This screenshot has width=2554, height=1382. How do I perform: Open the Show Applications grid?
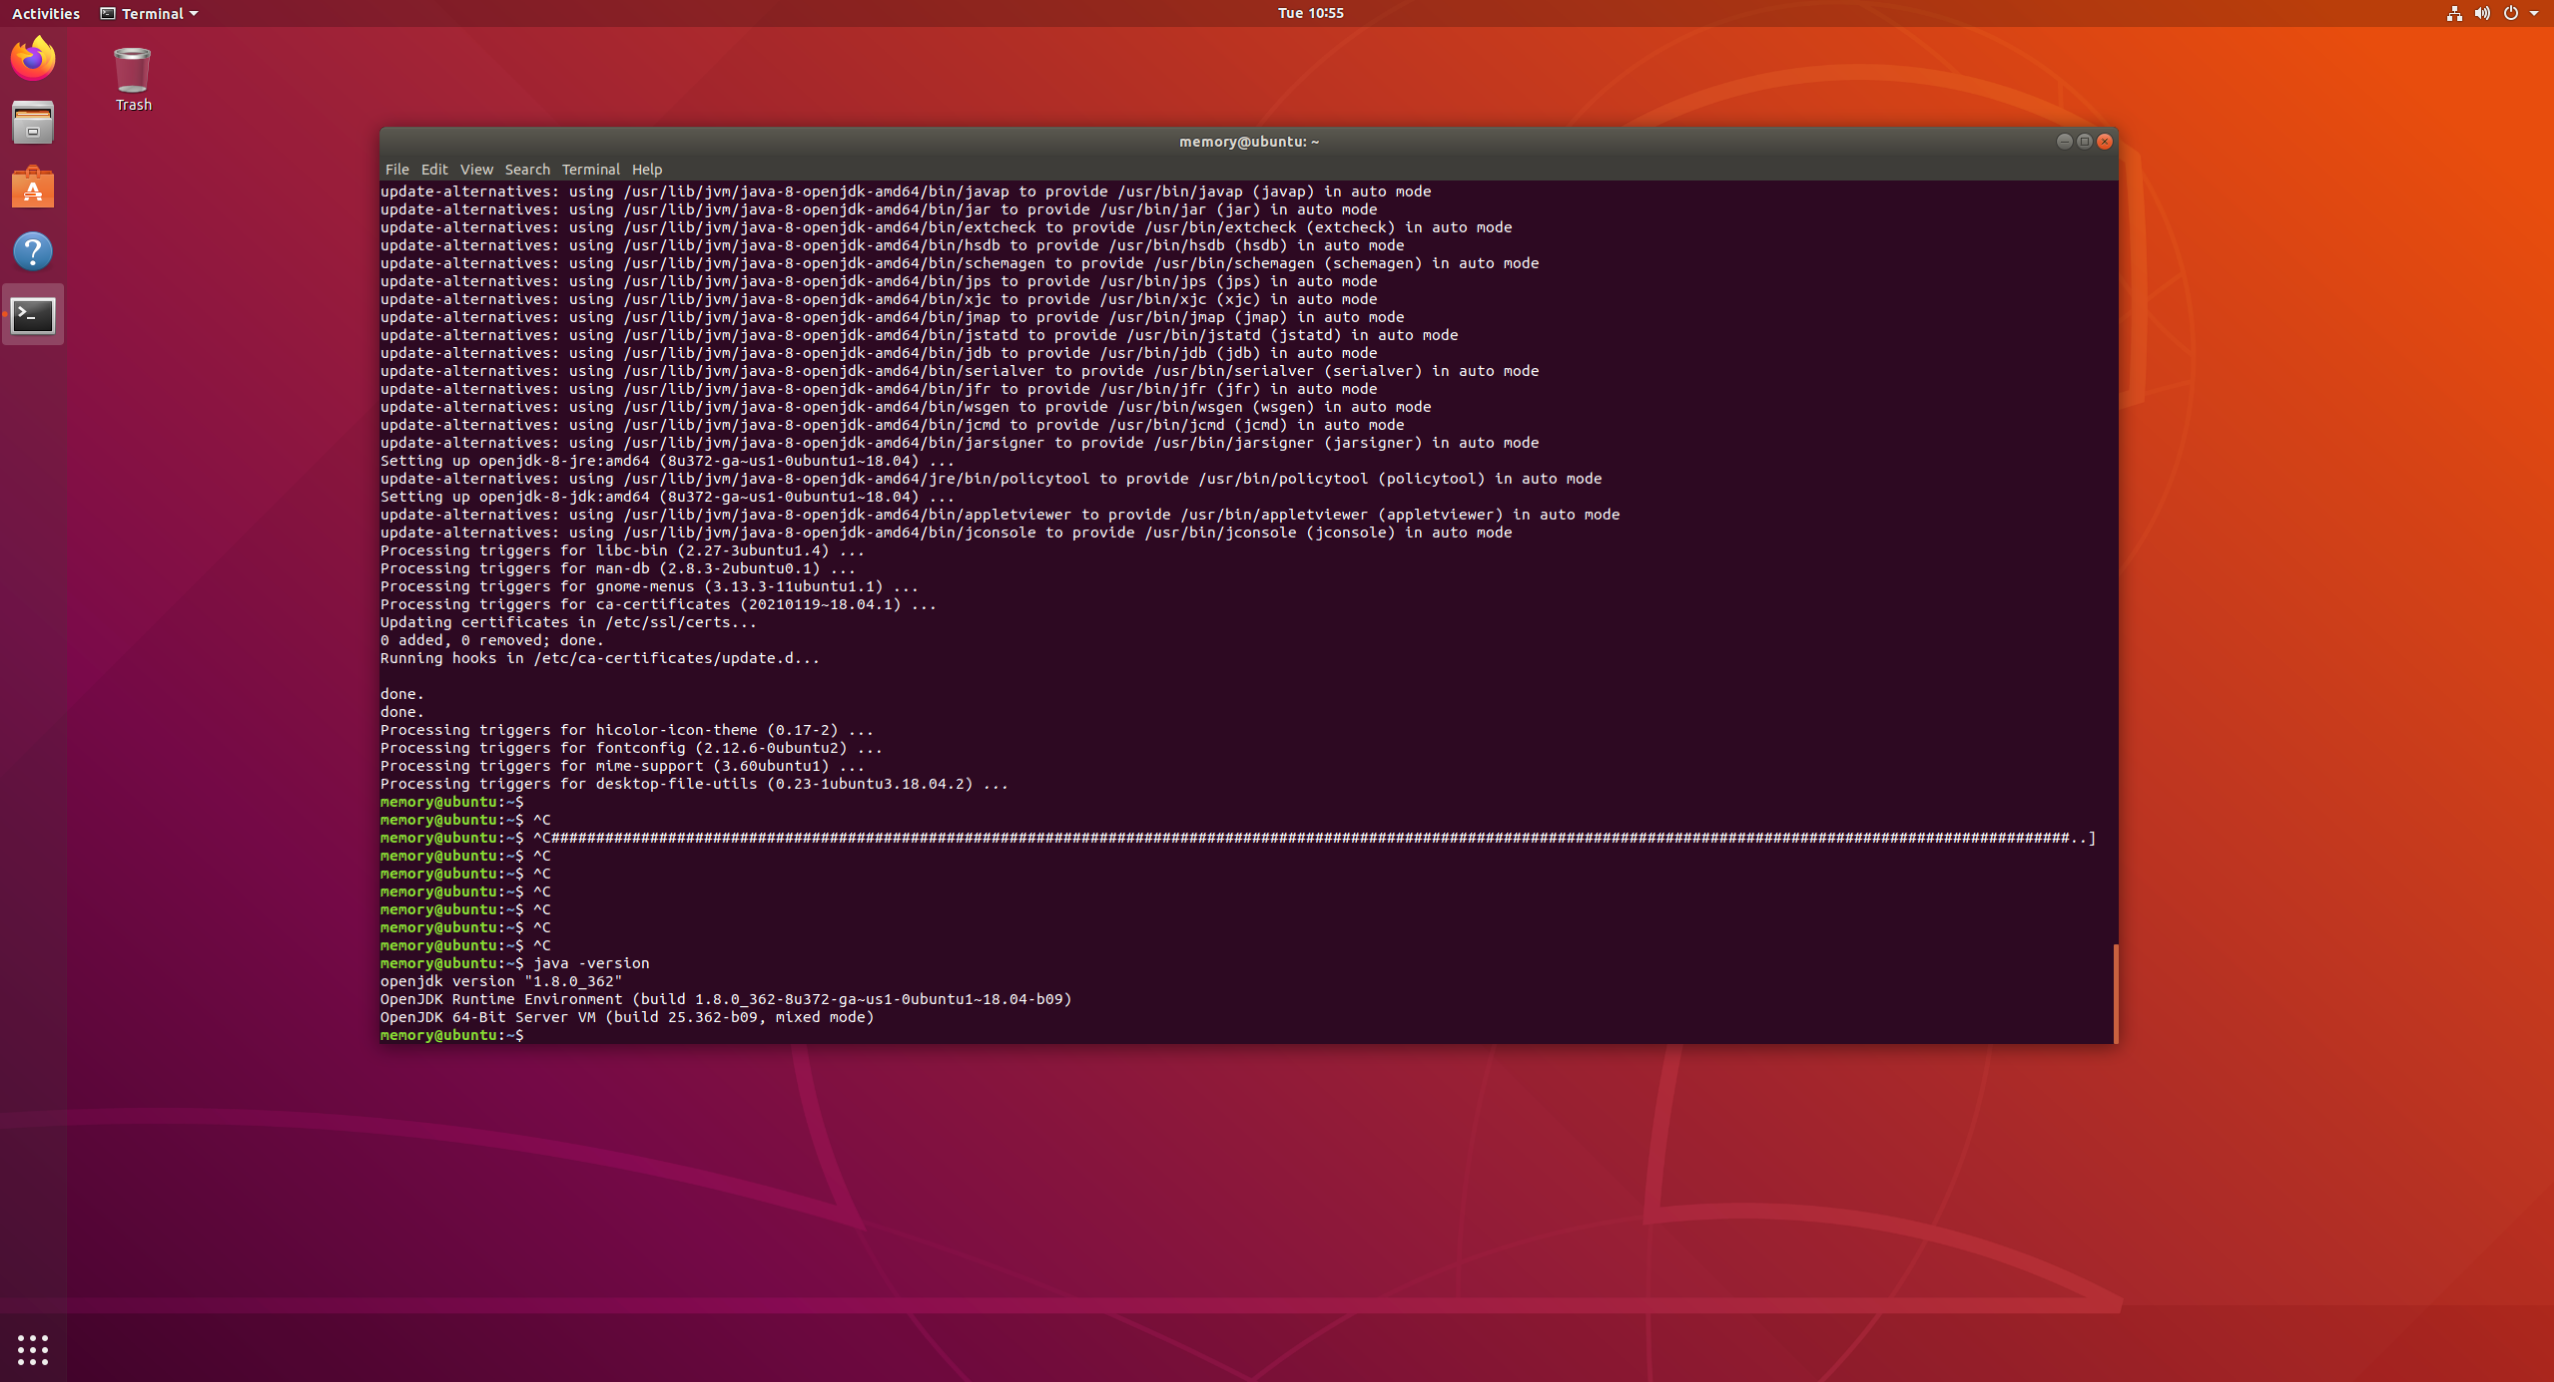[33, 1349]
